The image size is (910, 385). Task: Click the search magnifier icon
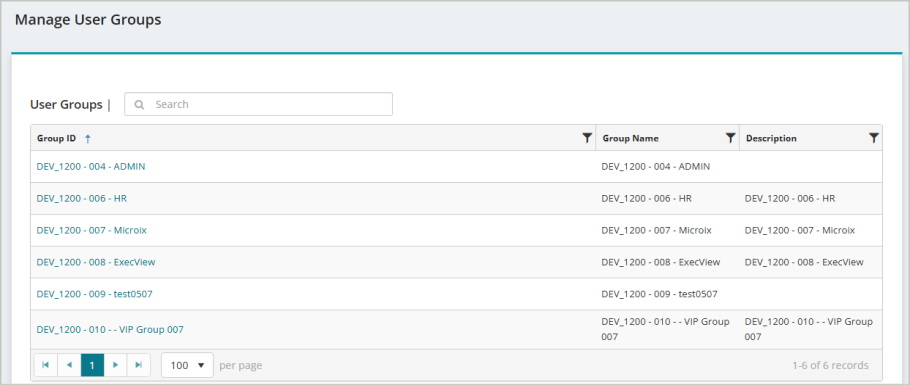(x=139, y=105)
